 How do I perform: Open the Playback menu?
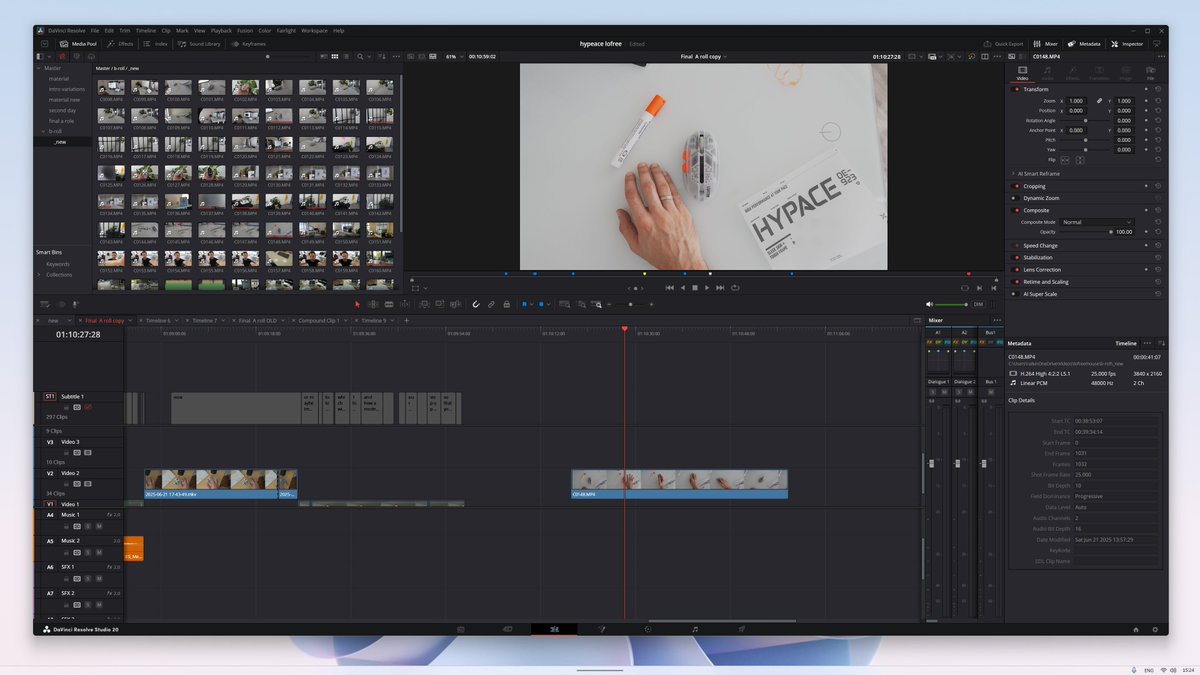(x=221, y=30)
